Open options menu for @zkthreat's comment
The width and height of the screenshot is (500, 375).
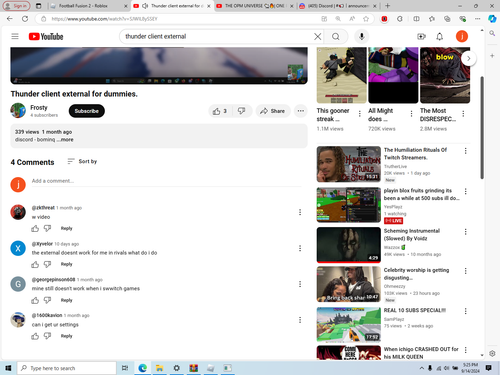[300, 212]
